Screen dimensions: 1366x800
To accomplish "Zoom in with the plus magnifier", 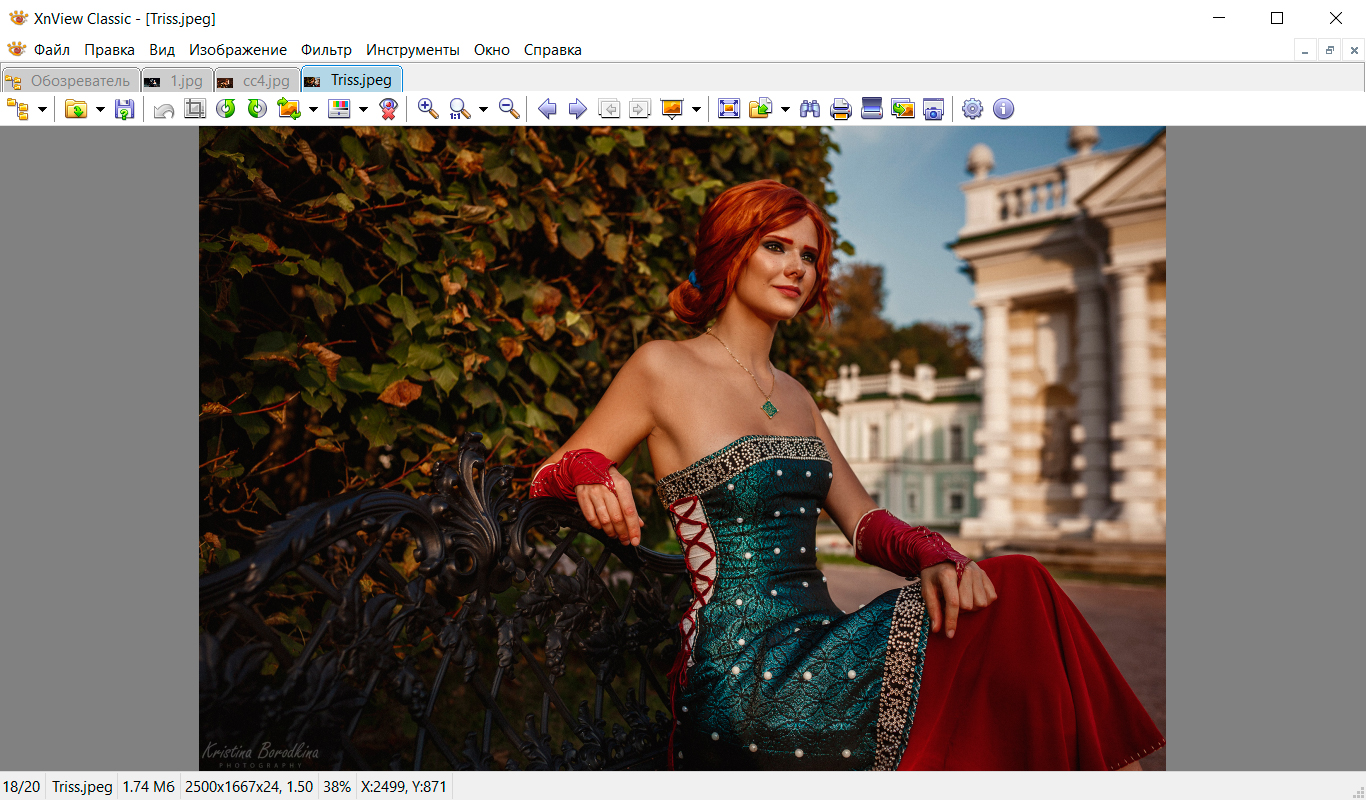I will (428, 109).
